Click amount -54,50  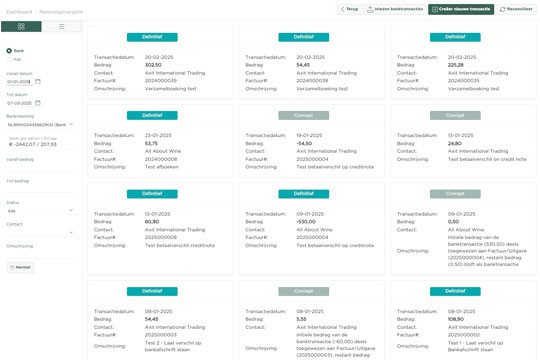[304, 143]
